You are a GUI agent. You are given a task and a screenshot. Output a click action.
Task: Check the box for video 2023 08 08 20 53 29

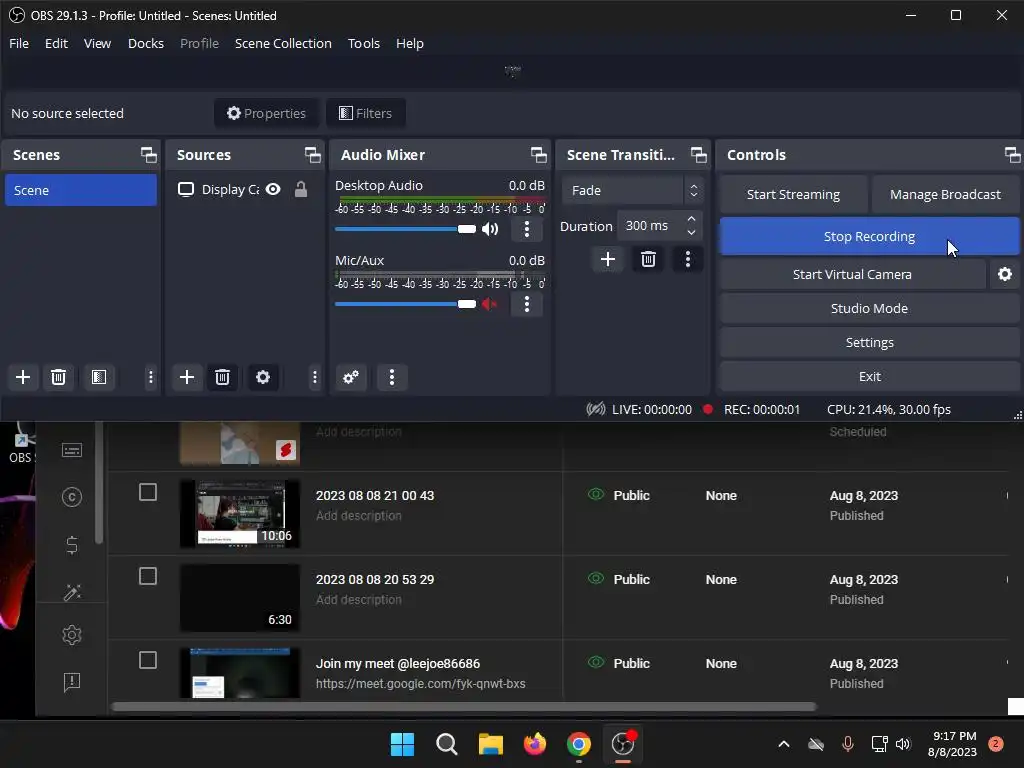pyautogui.click(x=148, y=576)
